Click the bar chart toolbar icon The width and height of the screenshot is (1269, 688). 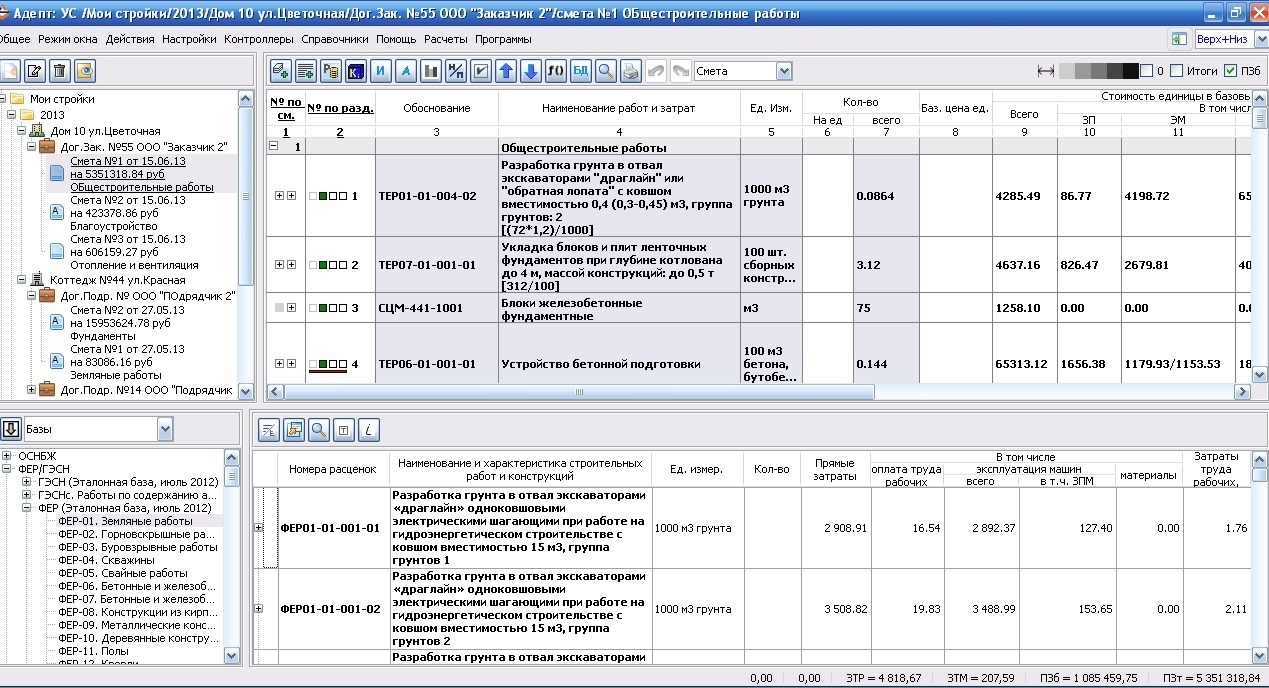tap(431, 71)
